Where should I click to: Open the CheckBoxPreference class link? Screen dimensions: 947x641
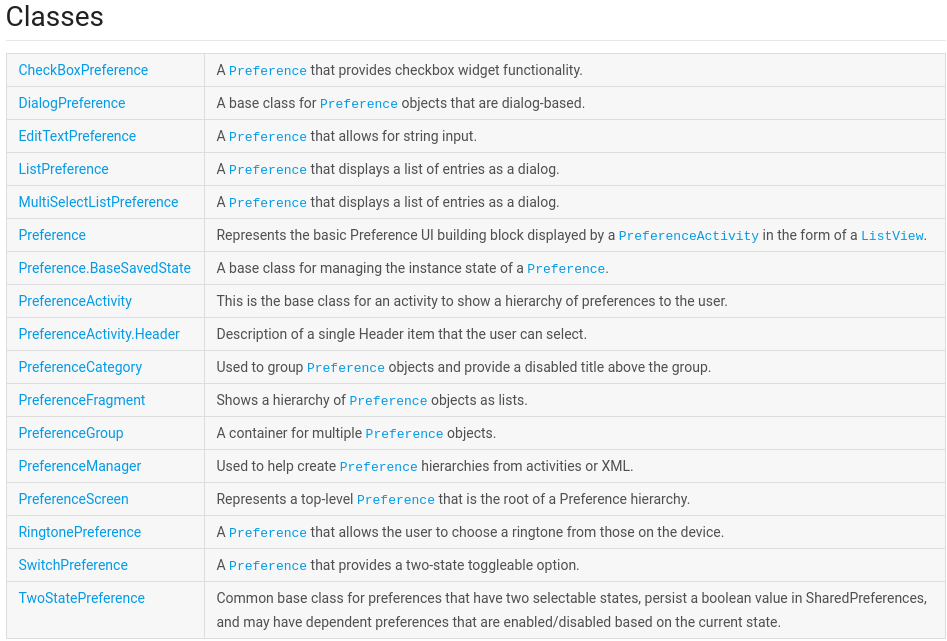tap(83, 70)
